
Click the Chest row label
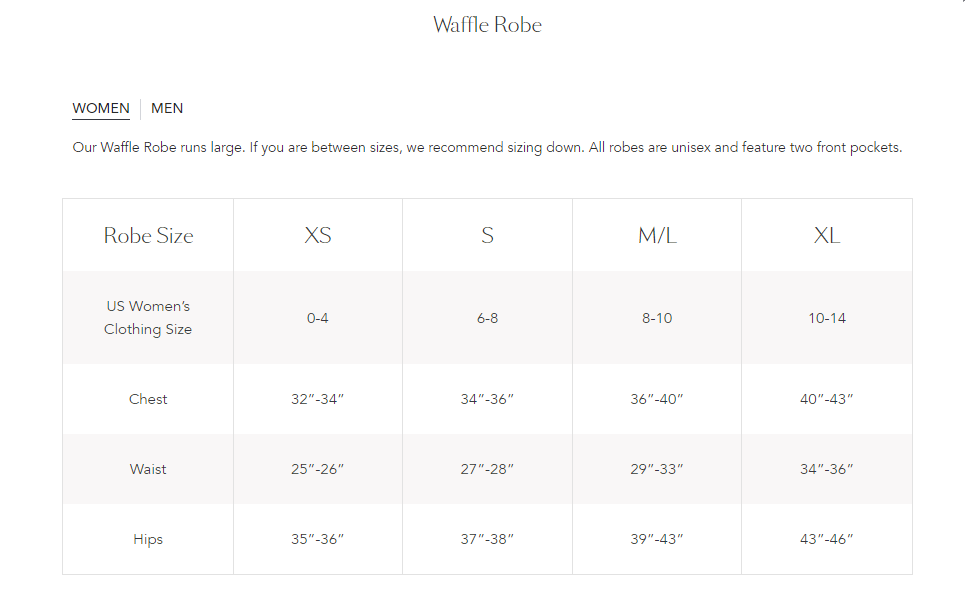(147, 398)
